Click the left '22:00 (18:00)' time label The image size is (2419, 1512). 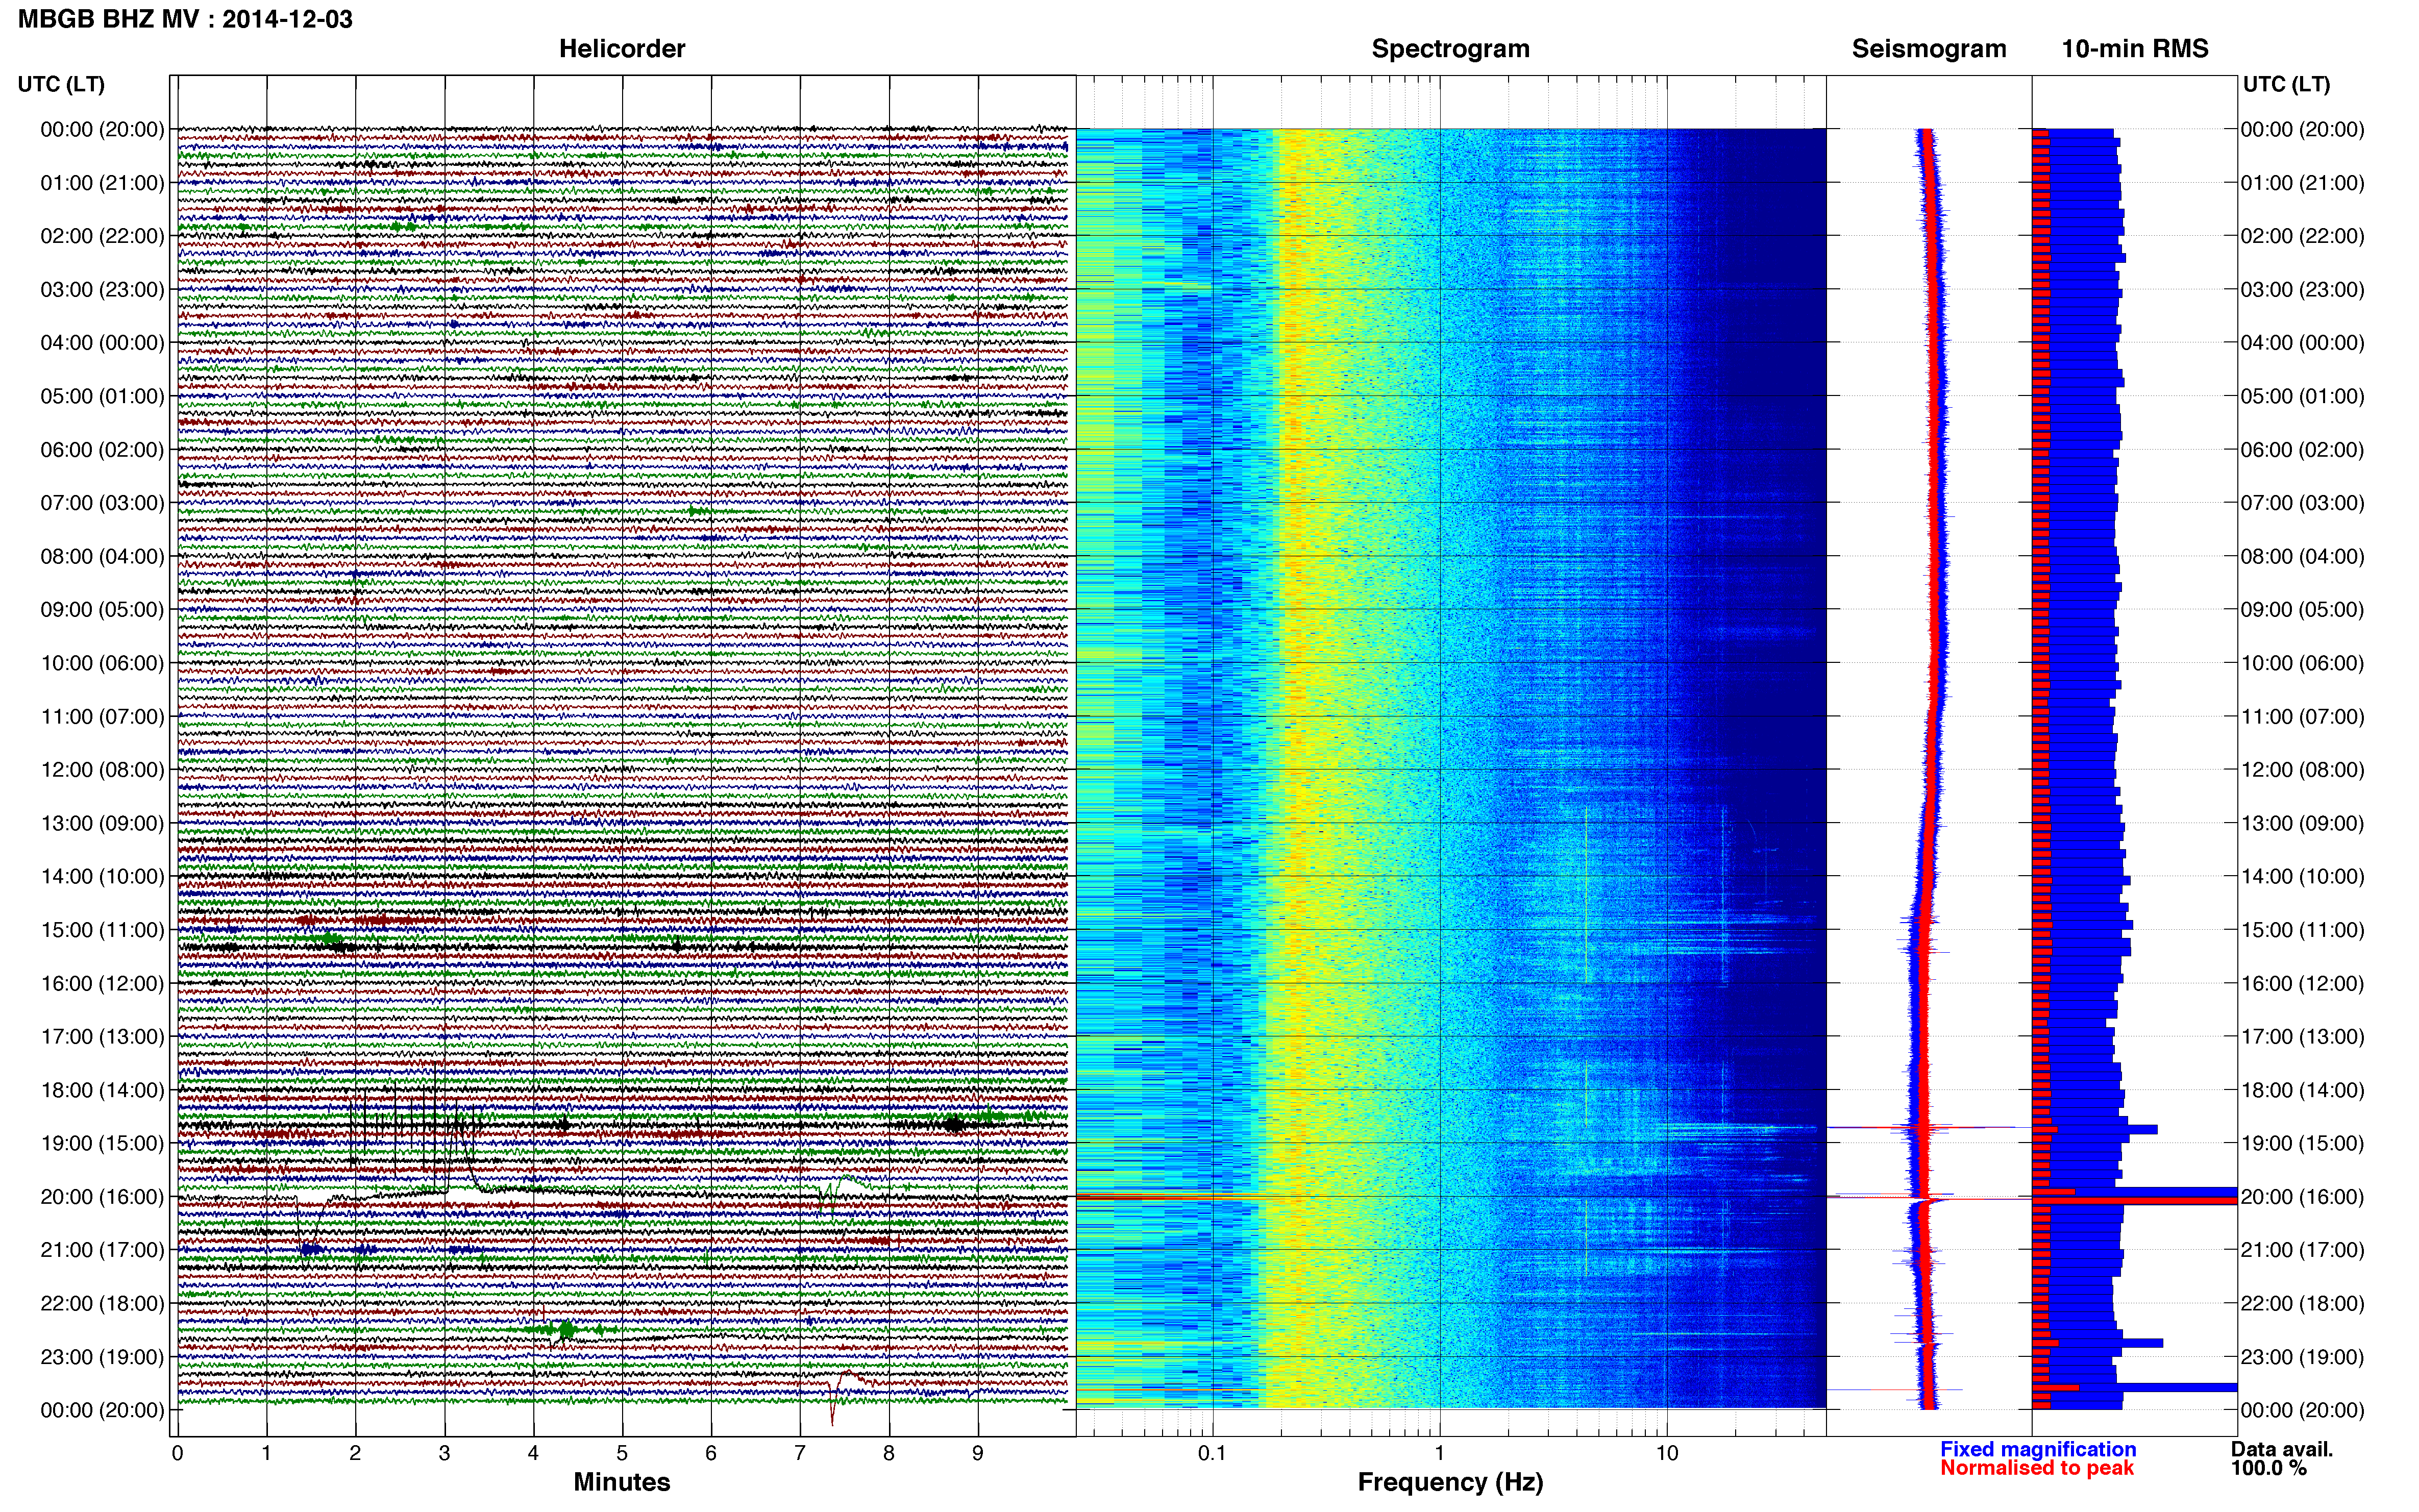[x=102, y=1304]
